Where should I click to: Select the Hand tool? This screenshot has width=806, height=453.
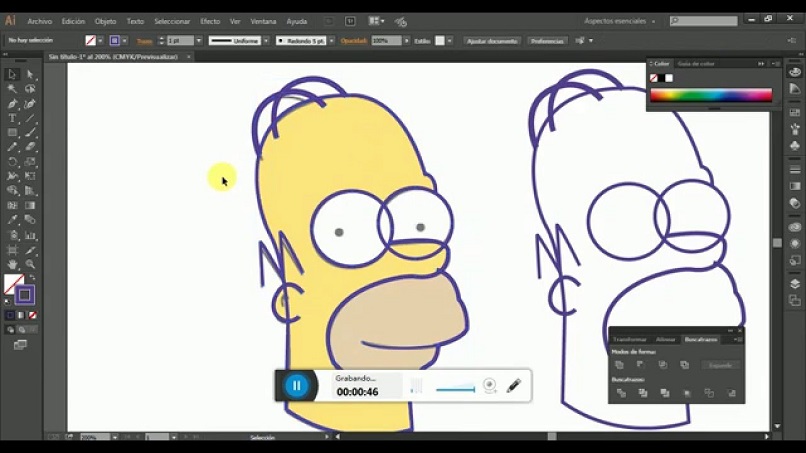point(12,265)
